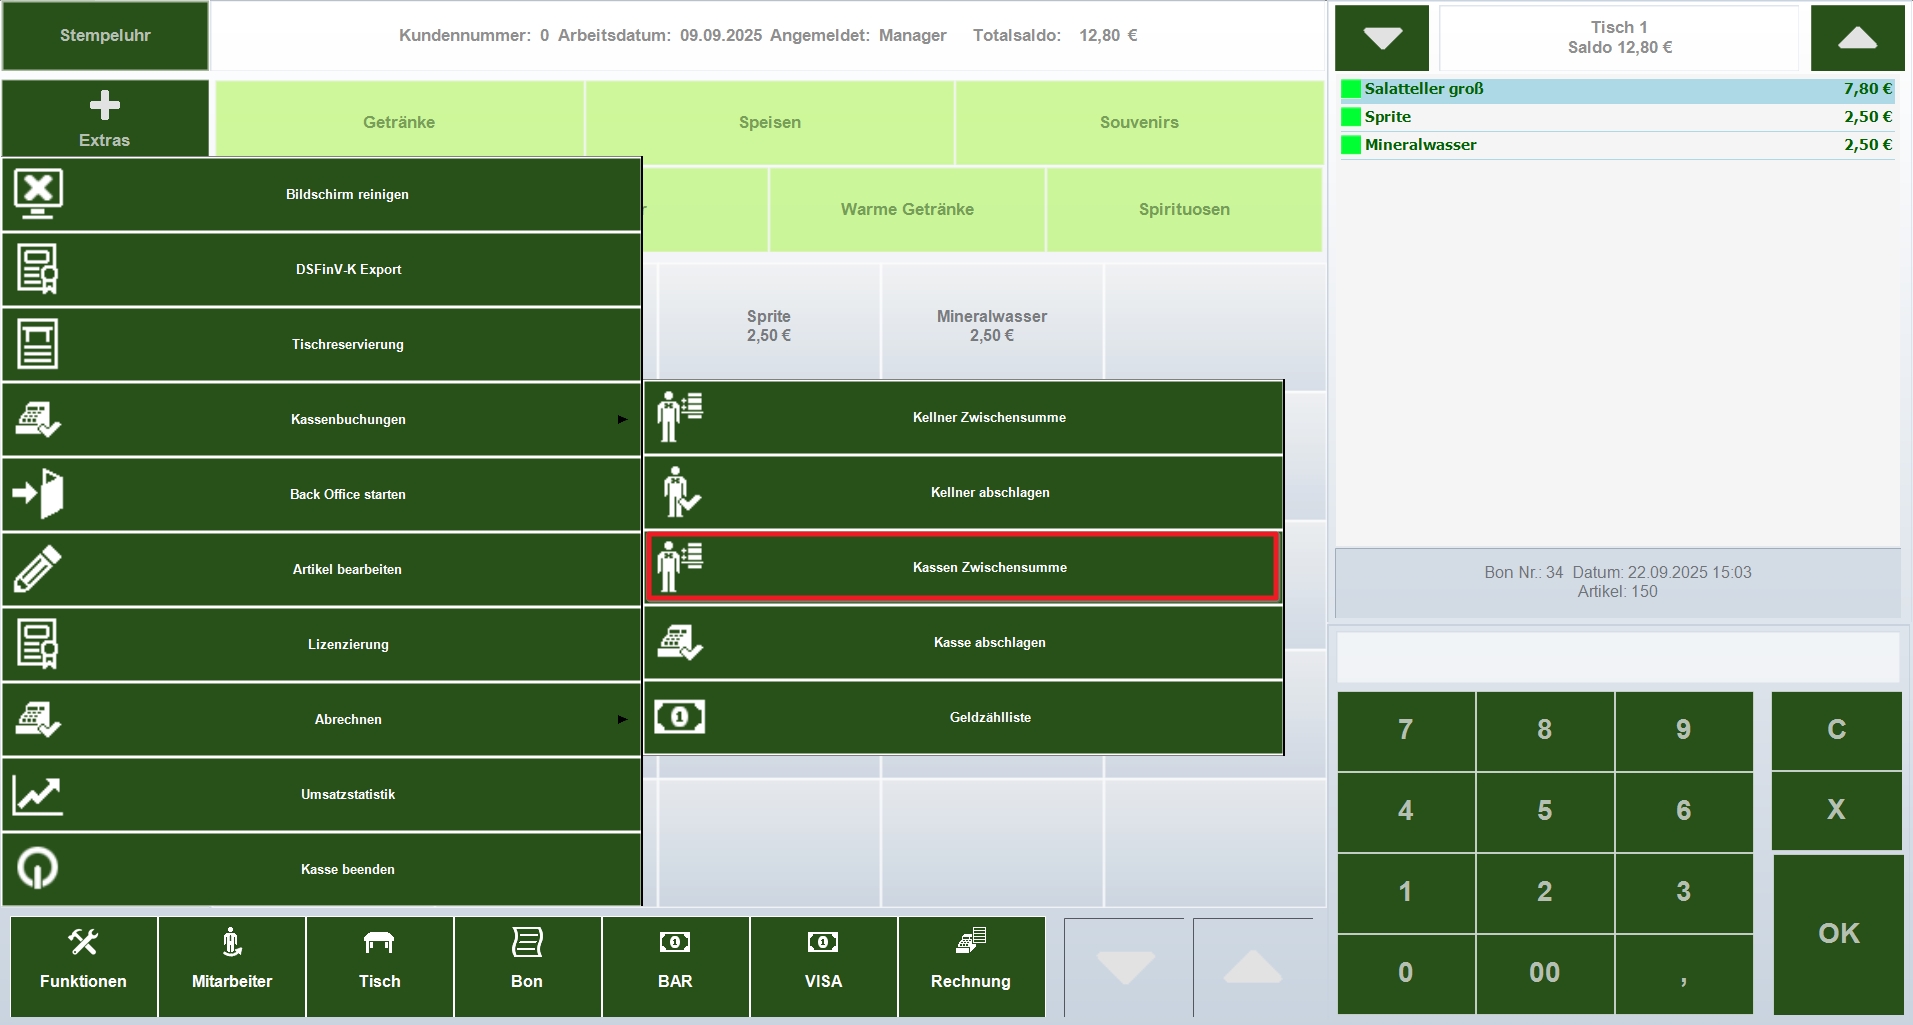Open the Mitarbeiter employee button
The height and width of the screenshot is (1025, 1913).
[x=232, y=966]
